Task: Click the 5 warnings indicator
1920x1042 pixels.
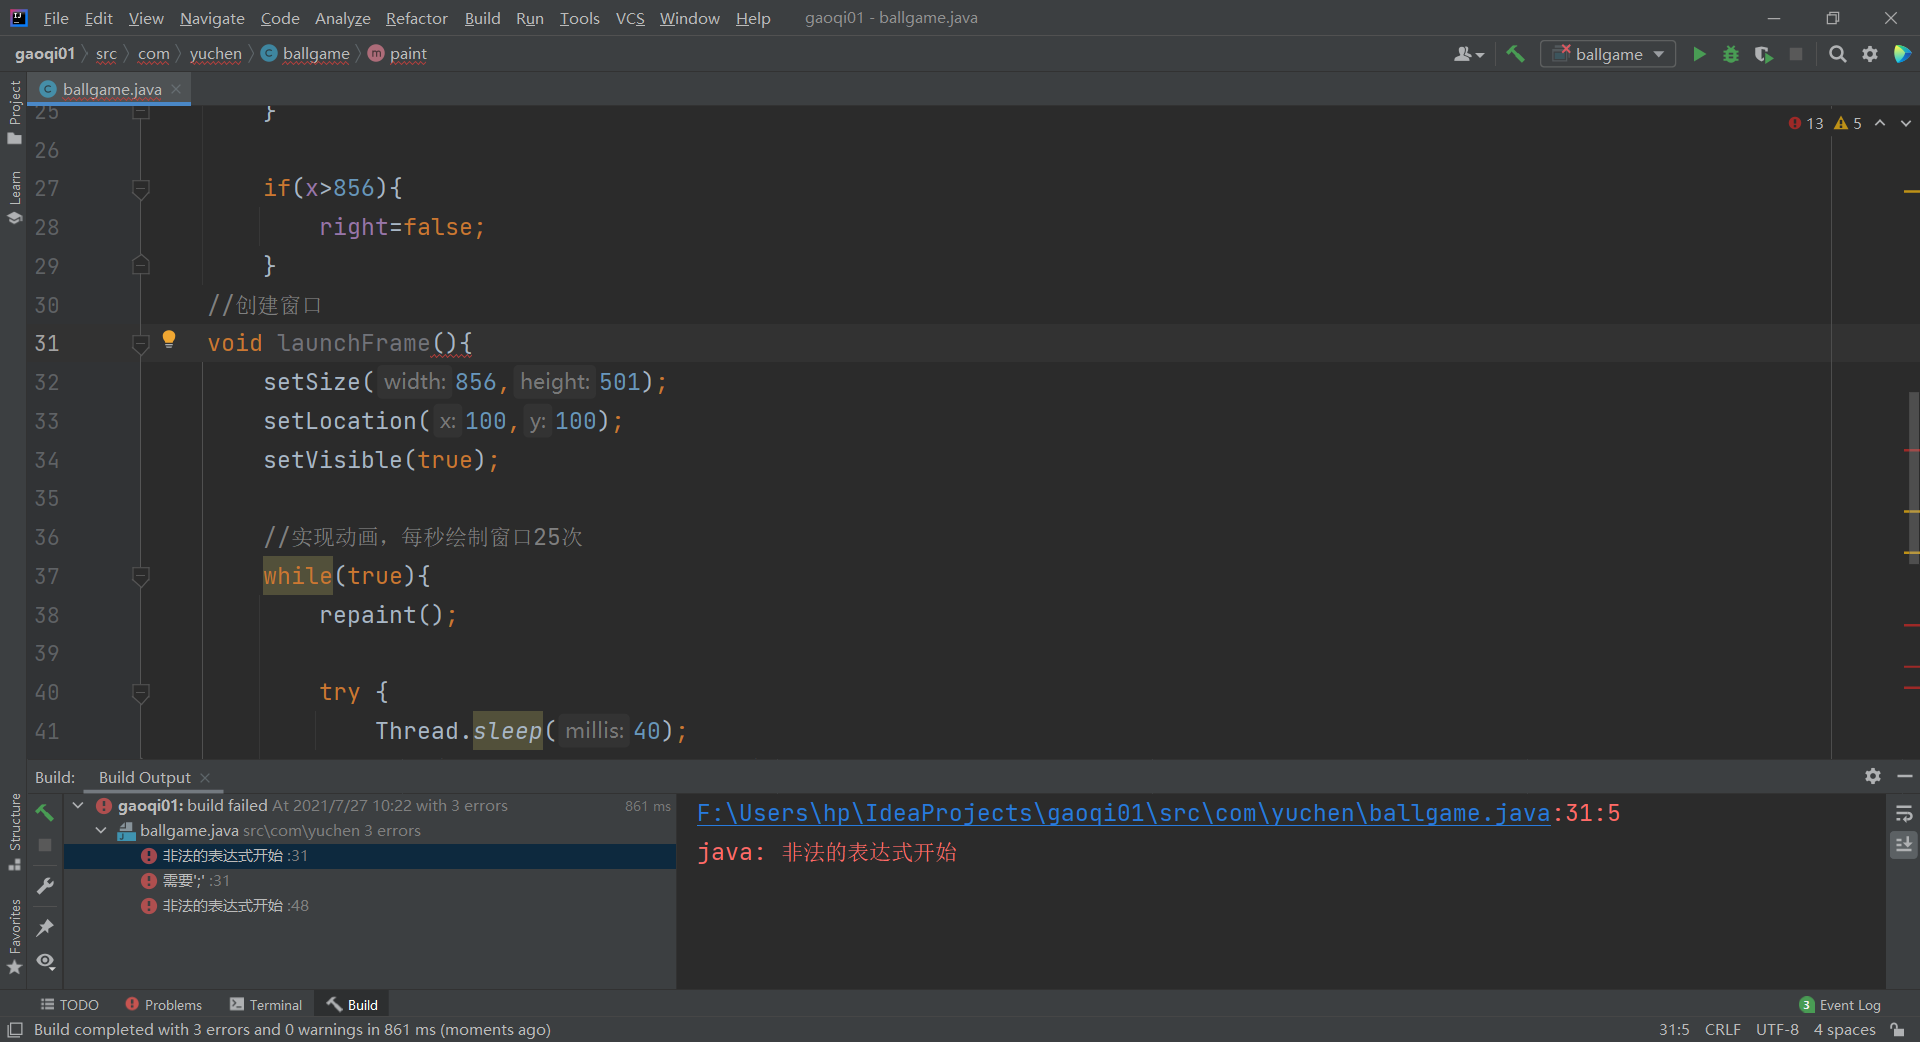Action: click(1848, 123)
